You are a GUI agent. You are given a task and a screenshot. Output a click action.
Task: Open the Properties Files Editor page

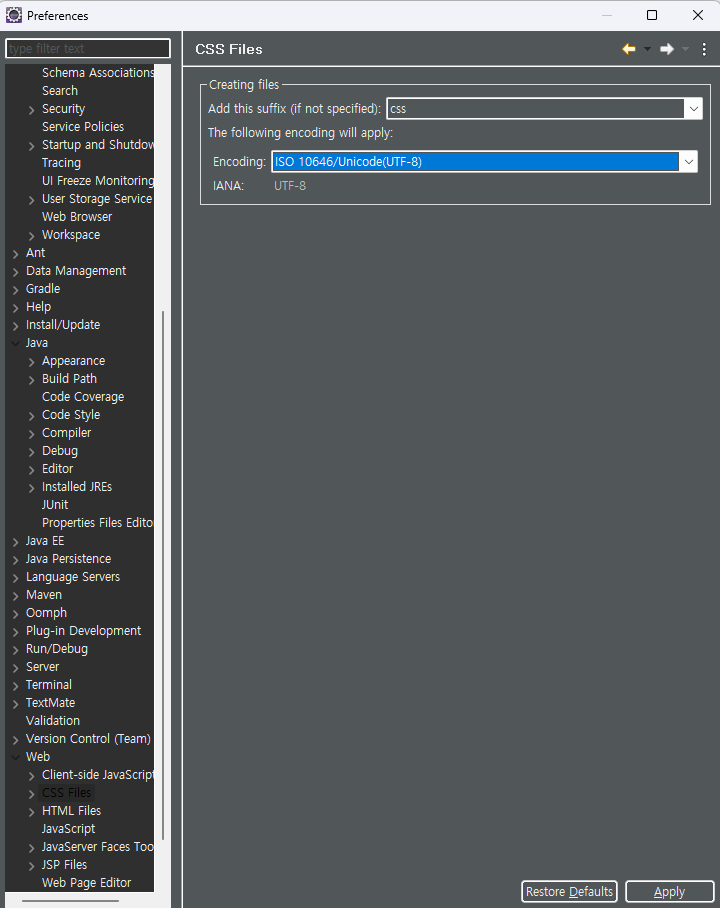pyautogui.click(x=98, y=523)
